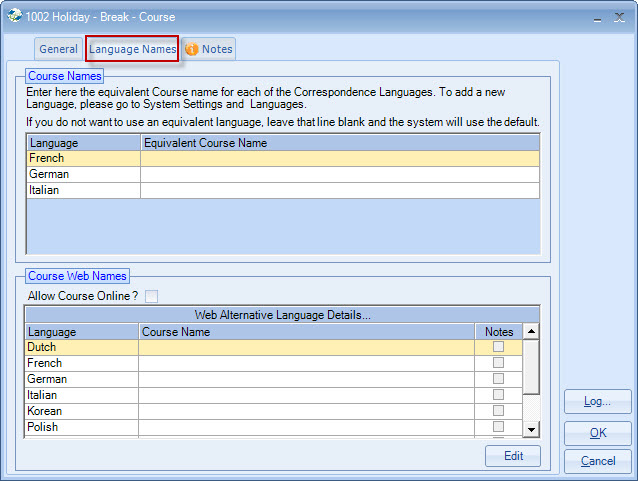This screenshot has height=481, width=638.
Task: Click the Cancel button
Action: [597, 461]
